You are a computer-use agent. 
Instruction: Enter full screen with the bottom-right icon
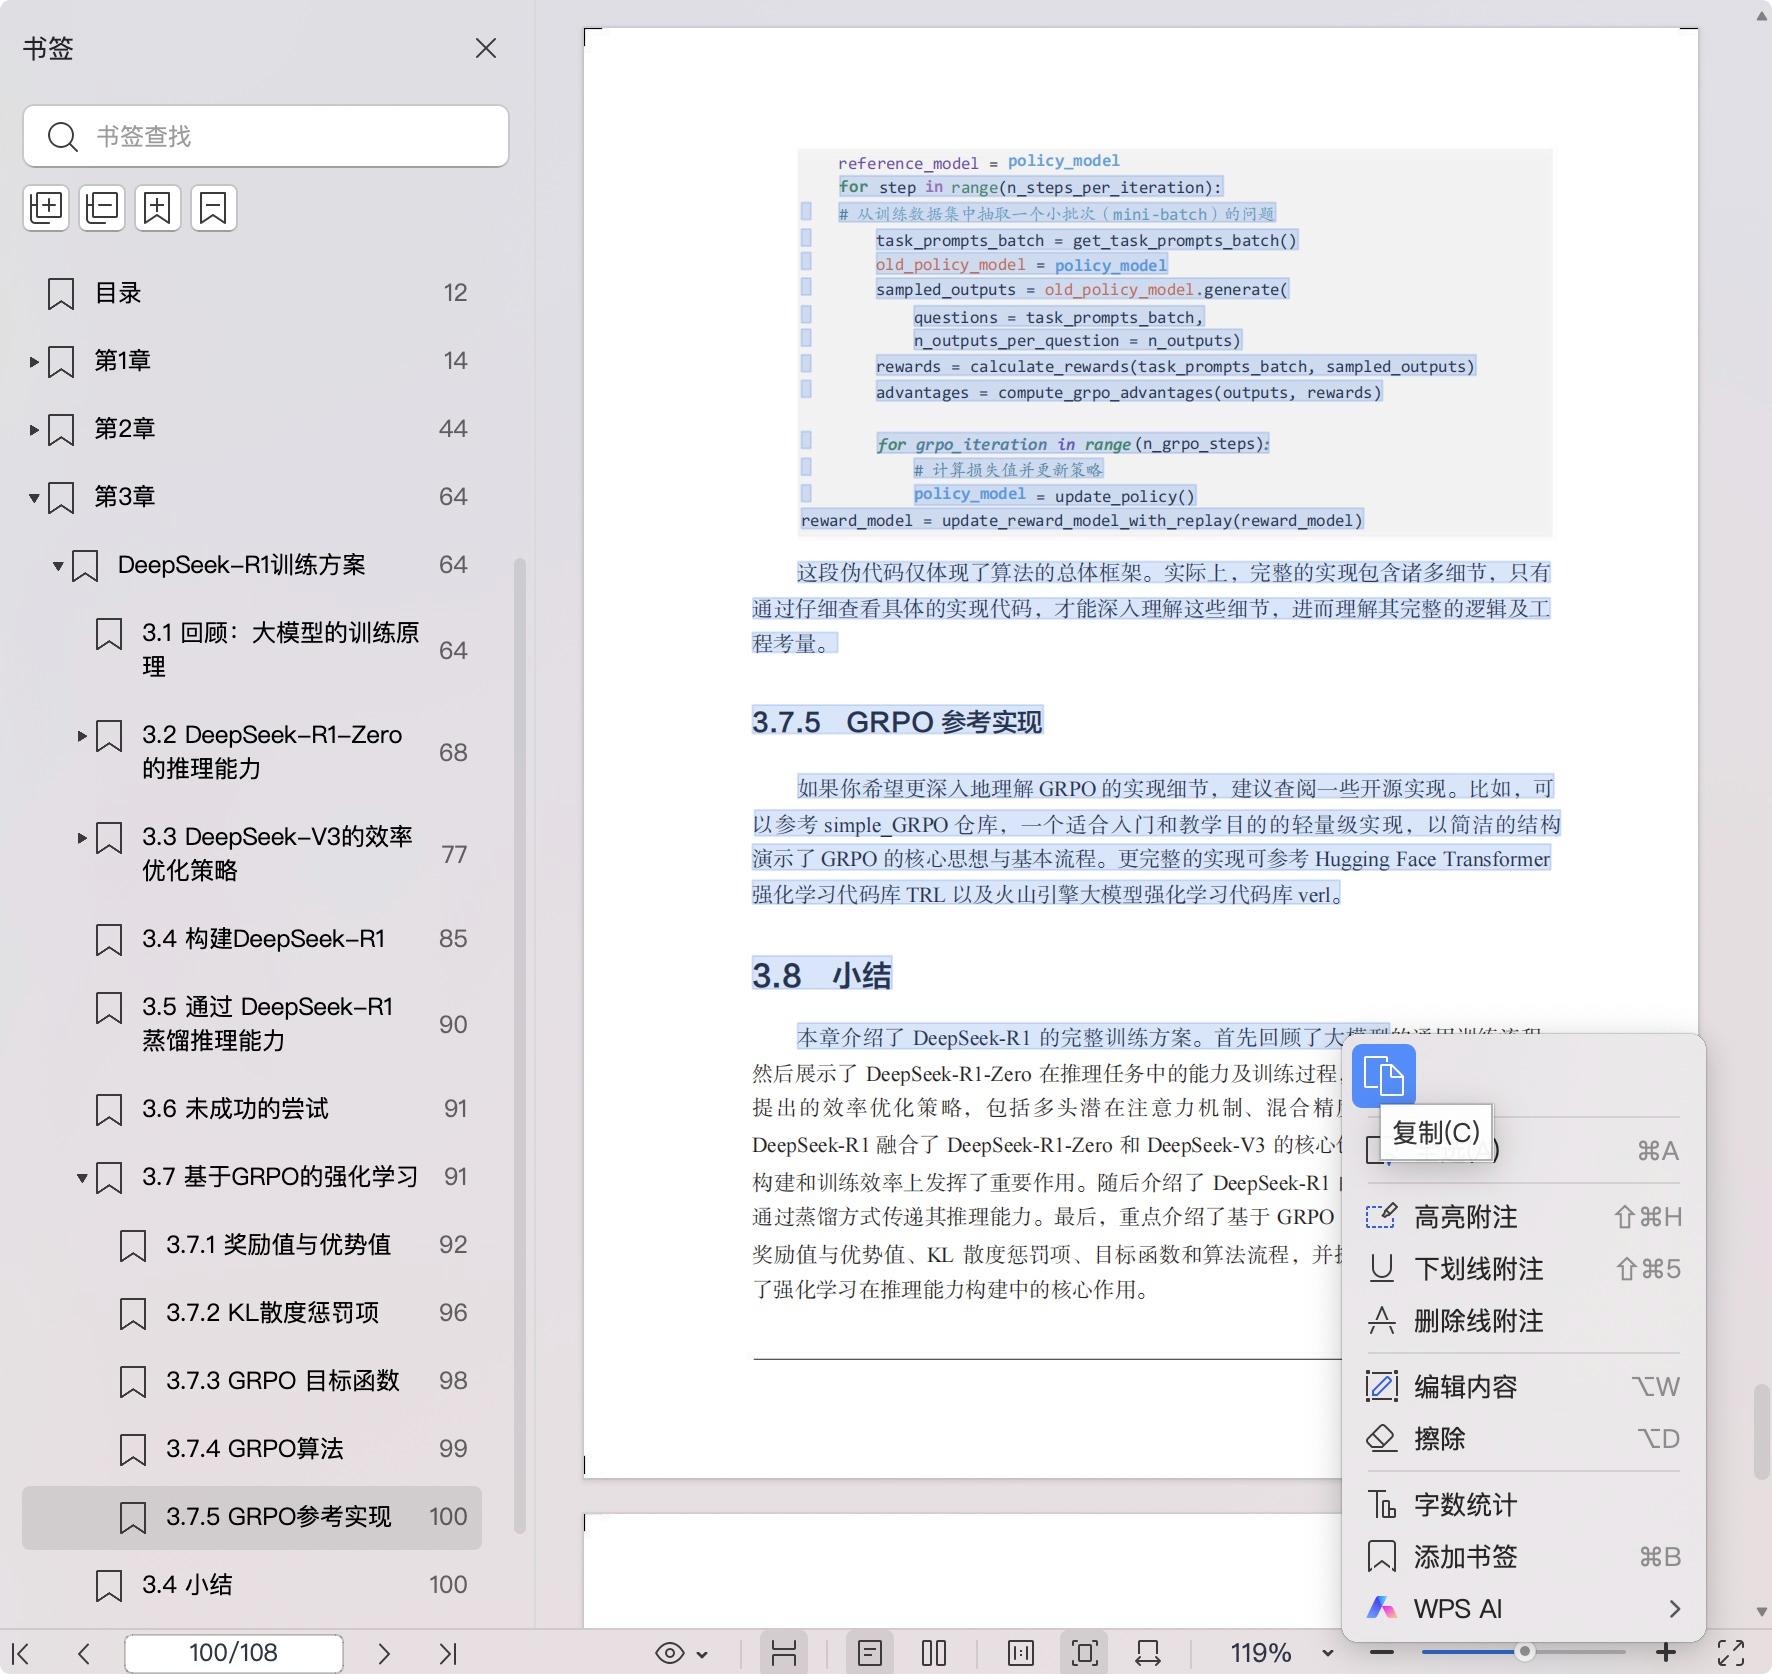tap(1731, 1653)
